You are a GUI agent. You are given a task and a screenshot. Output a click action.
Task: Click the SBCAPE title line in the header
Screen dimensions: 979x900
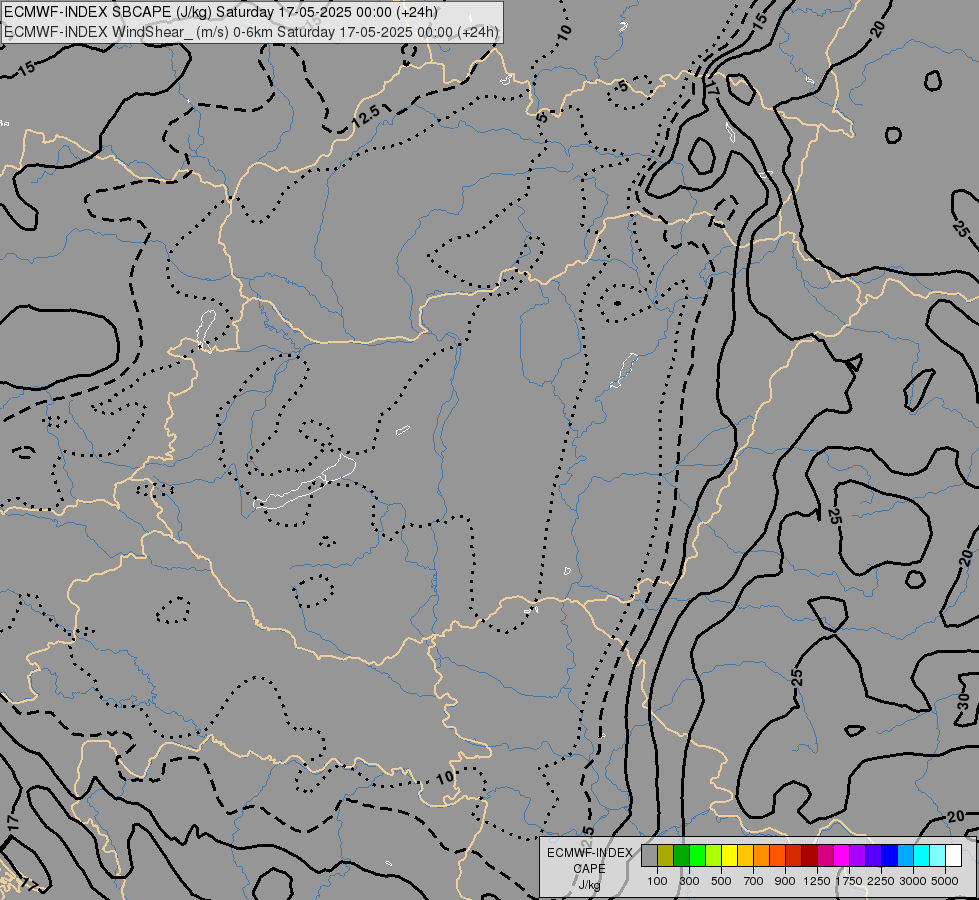[x=220, y=12]
